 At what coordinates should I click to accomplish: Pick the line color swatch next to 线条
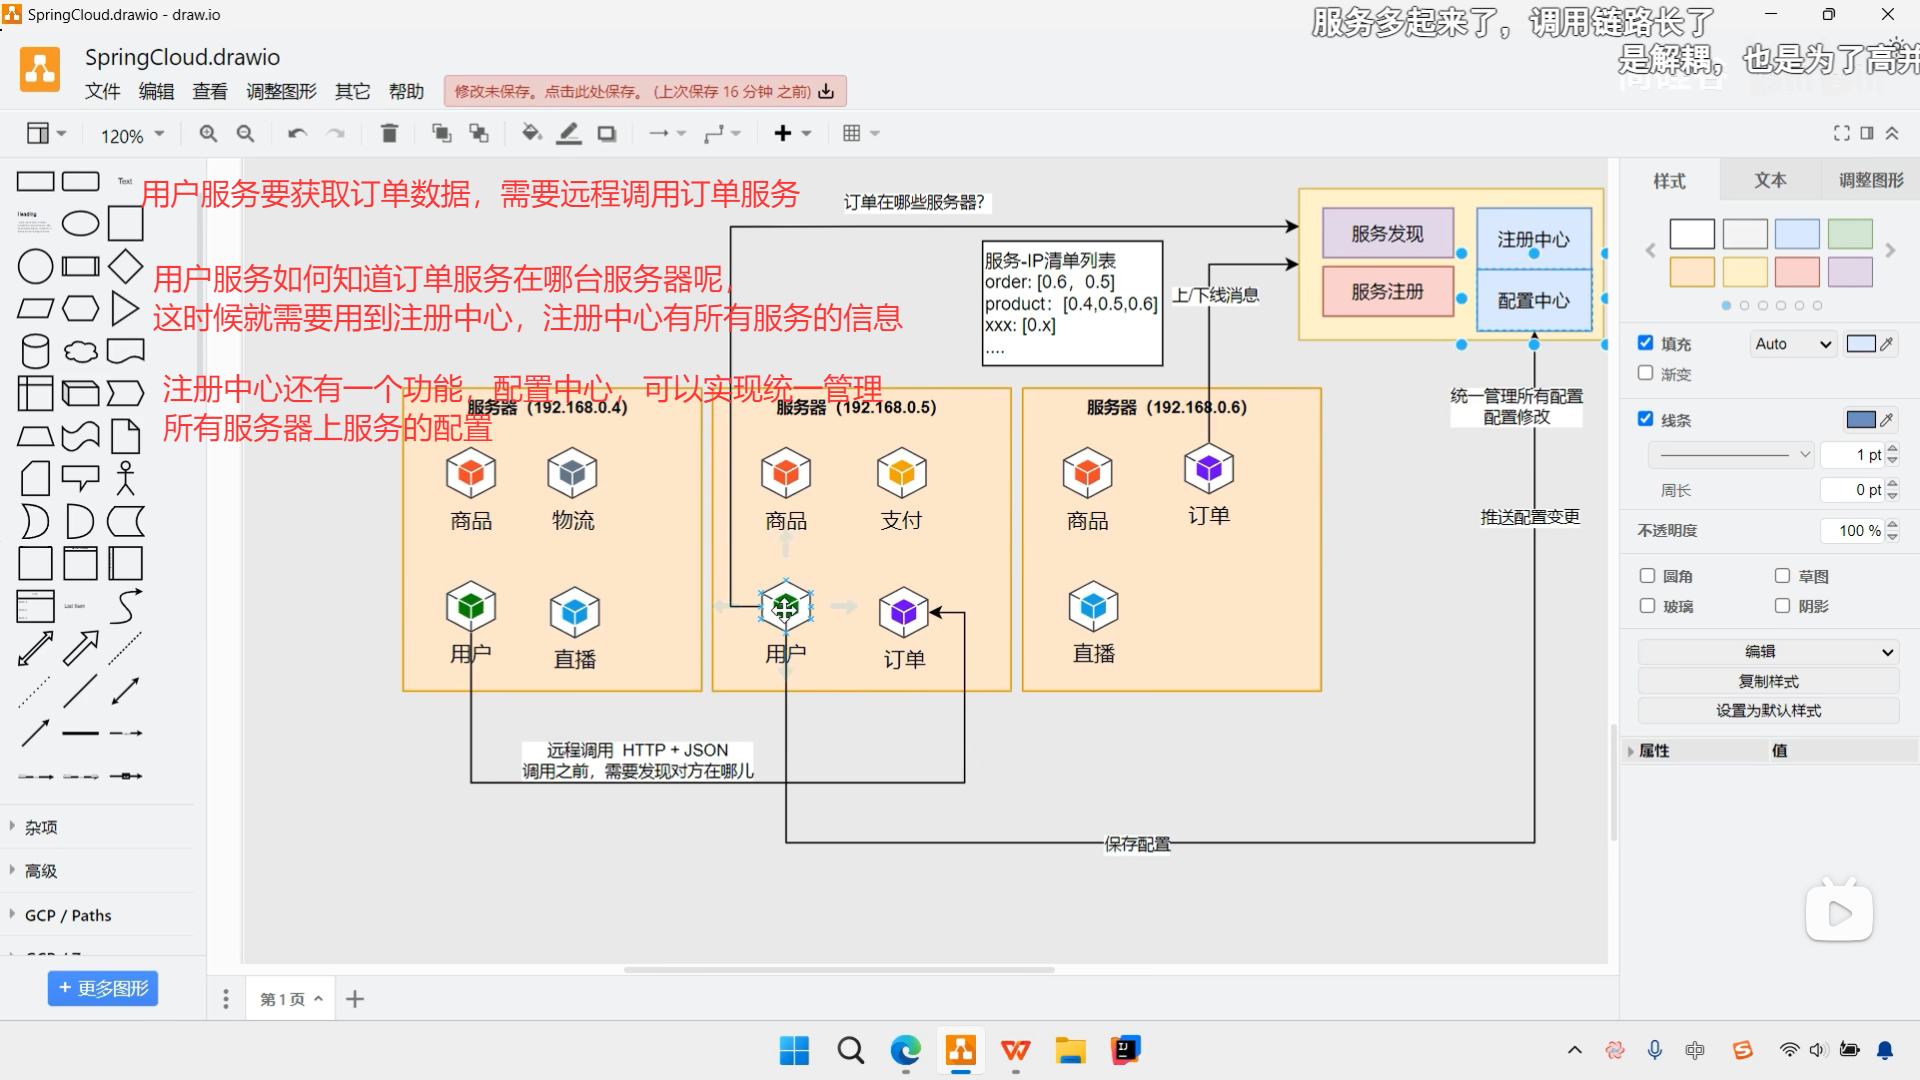1862,419
